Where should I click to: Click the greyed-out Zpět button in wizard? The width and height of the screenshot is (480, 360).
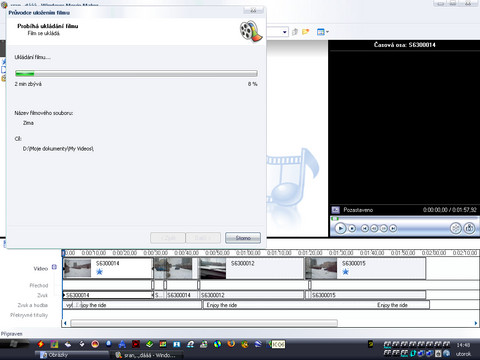[x=168, y=238]
